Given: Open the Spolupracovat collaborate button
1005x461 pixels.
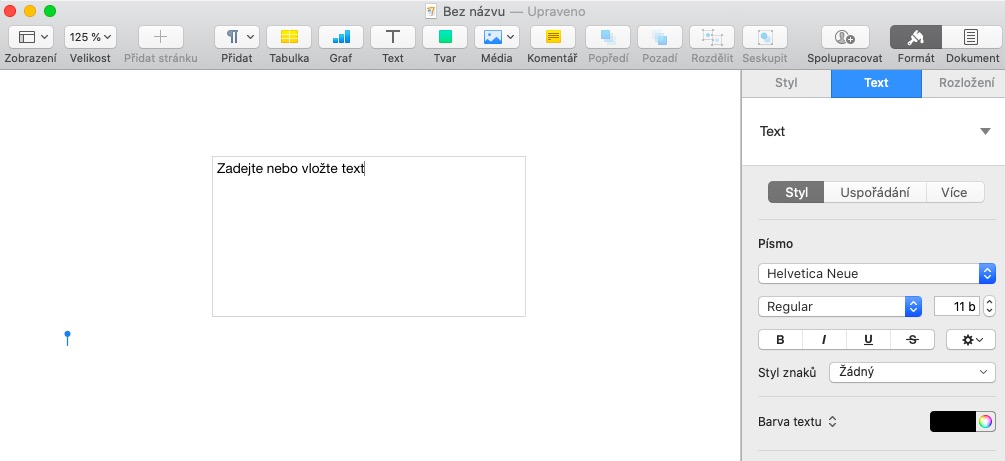Looking at the screenshot, I should pyautogui.click(x=845, y=37).
